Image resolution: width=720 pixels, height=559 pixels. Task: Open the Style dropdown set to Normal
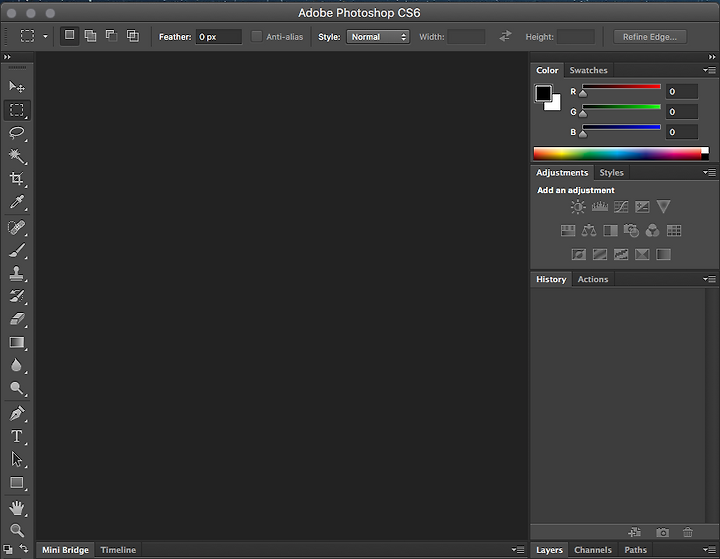tap(378, 37)
